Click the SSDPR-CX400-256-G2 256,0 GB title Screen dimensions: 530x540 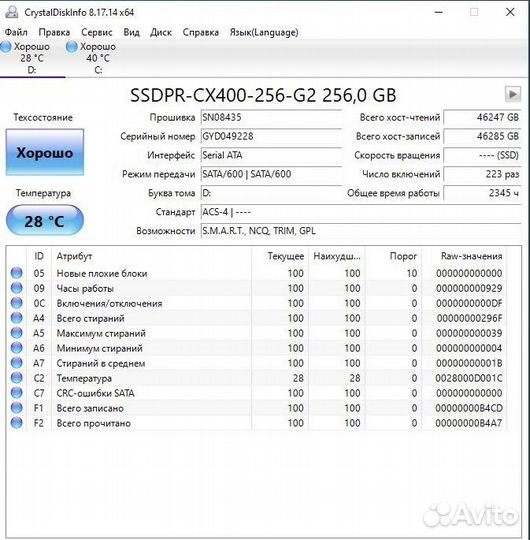coord(263,95)
